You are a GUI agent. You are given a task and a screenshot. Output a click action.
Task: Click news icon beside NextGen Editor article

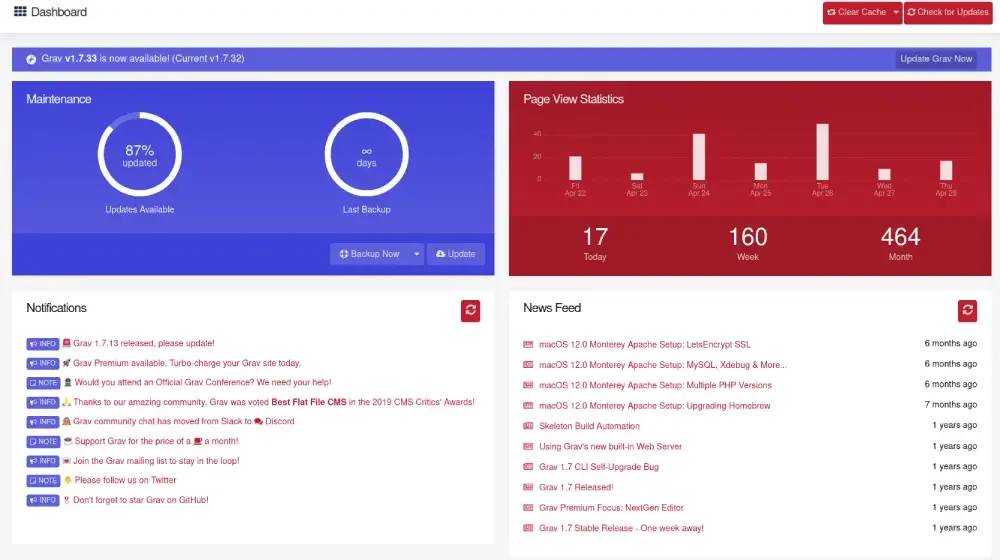tap(528, 508)
